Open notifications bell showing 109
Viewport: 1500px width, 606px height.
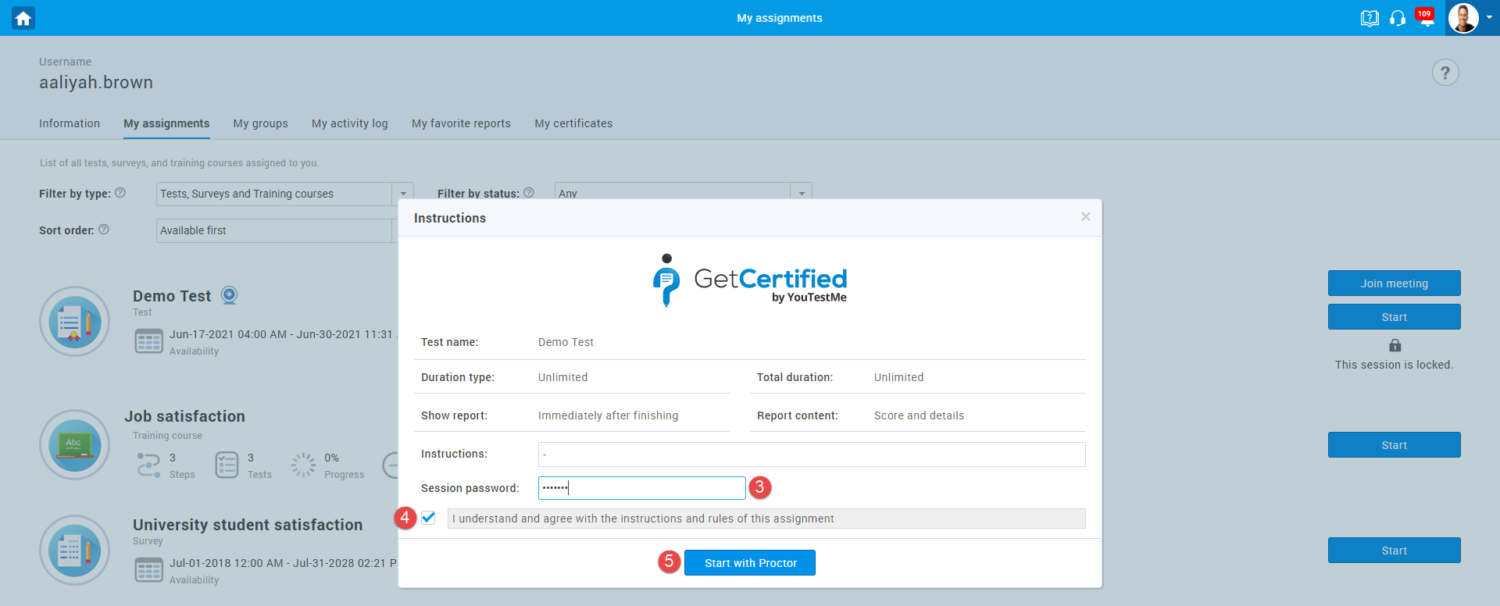(x=1426, y=17)
